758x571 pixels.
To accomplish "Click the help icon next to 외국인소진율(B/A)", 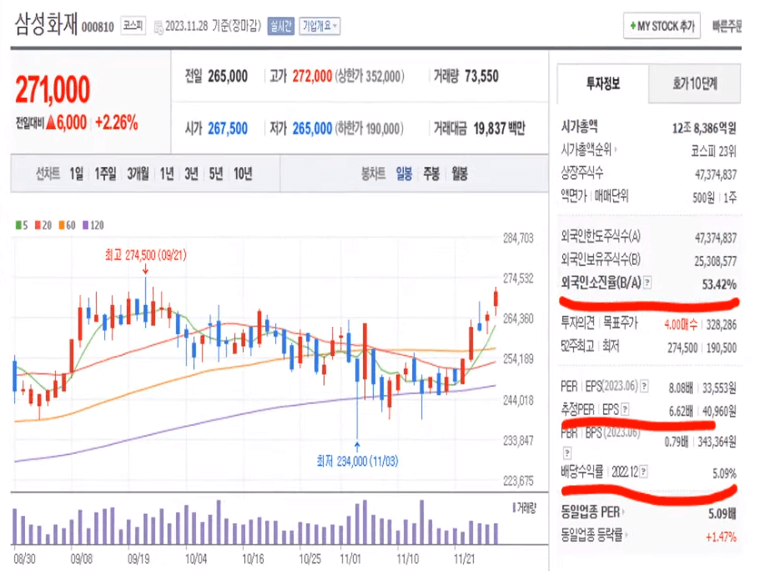I will 647,282.
